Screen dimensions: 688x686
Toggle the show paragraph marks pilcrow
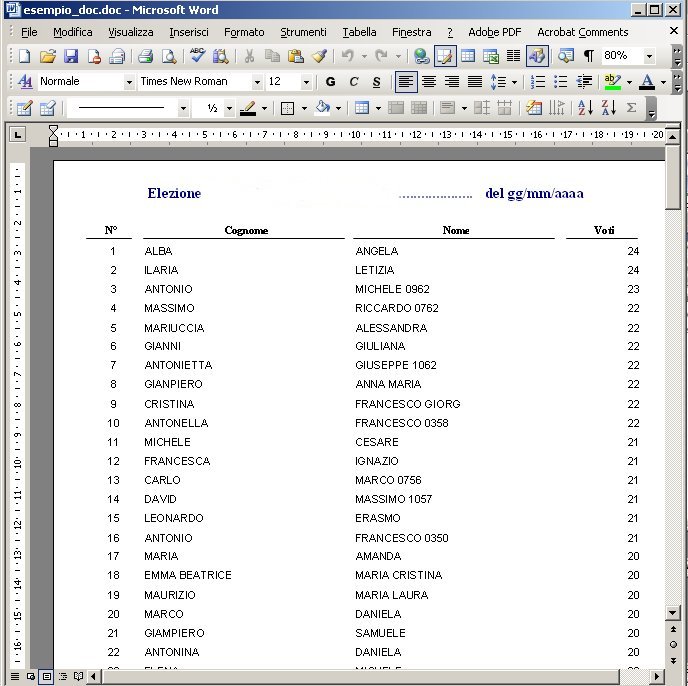tap(589, 56)
